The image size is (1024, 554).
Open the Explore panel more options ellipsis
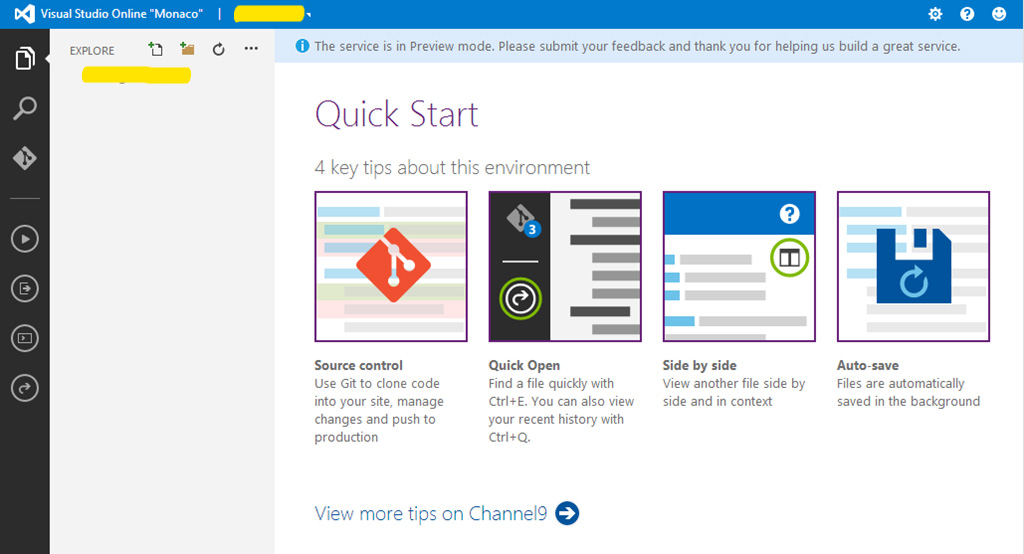(x=251, y=48)
